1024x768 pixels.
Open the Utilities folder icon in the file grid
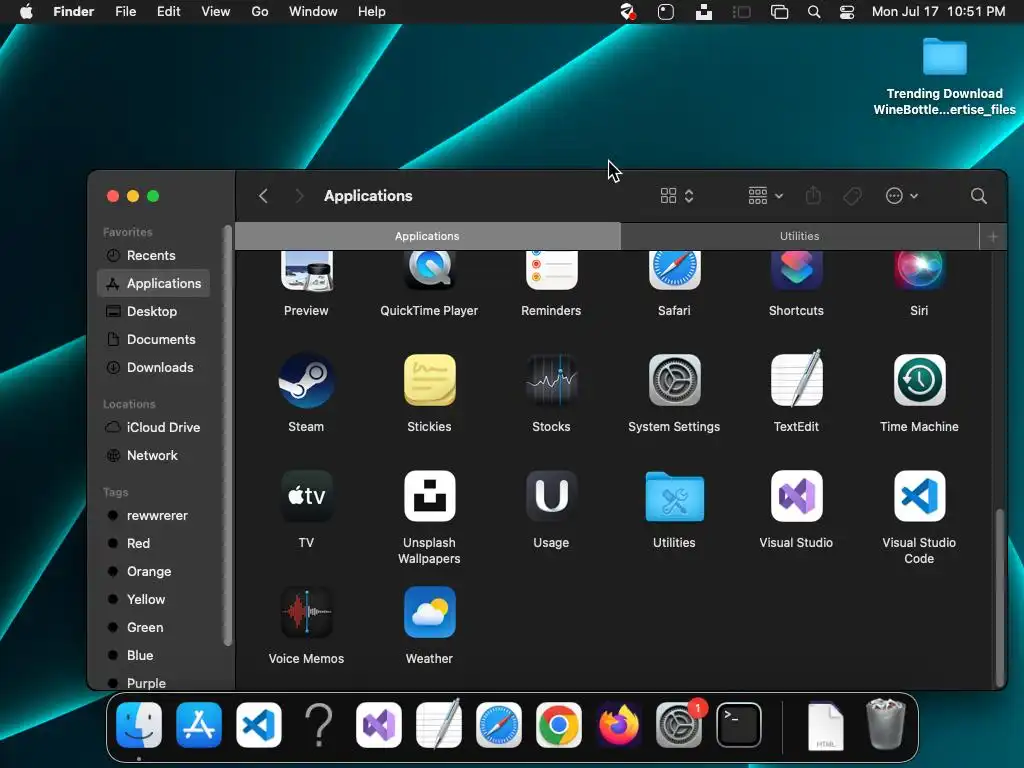point(674,496)
